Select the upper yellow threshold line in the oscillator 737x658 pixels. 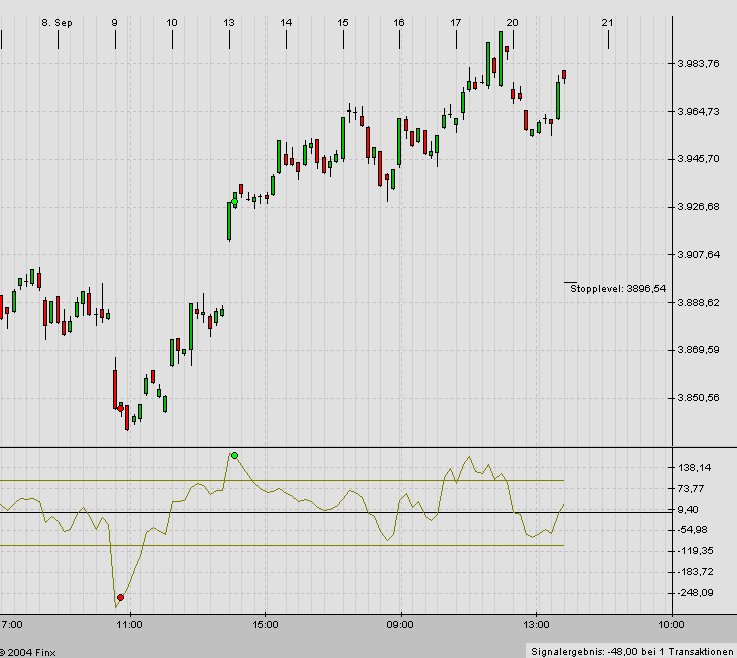(300, 480)
